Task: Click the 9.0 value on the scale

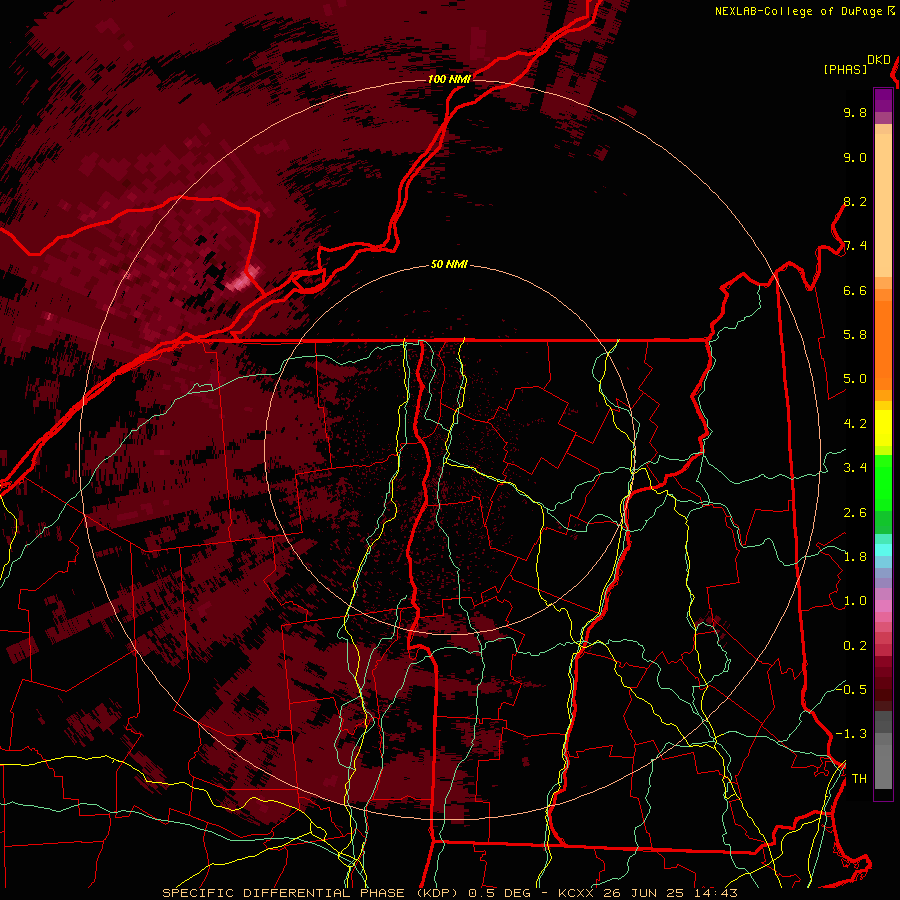Action: 855,158
